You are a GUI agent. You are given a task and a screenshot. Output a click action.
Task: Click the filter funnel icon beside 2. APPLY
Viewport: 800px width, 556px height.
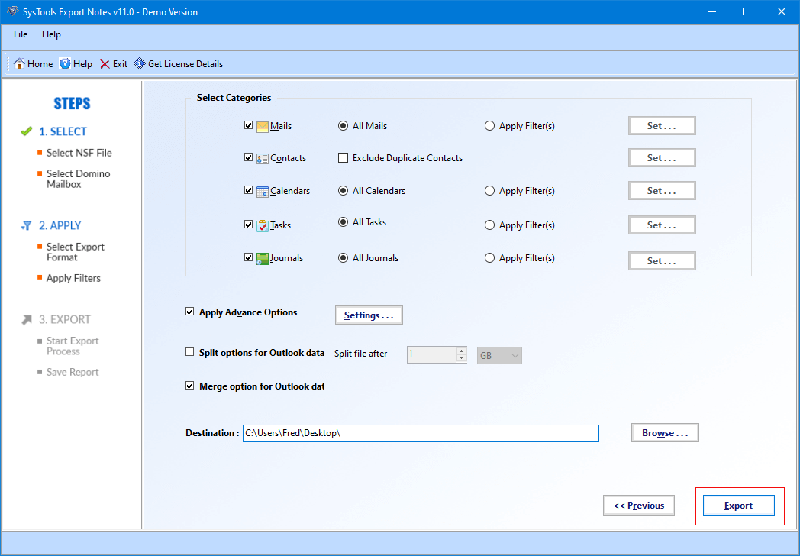point(27,225)
